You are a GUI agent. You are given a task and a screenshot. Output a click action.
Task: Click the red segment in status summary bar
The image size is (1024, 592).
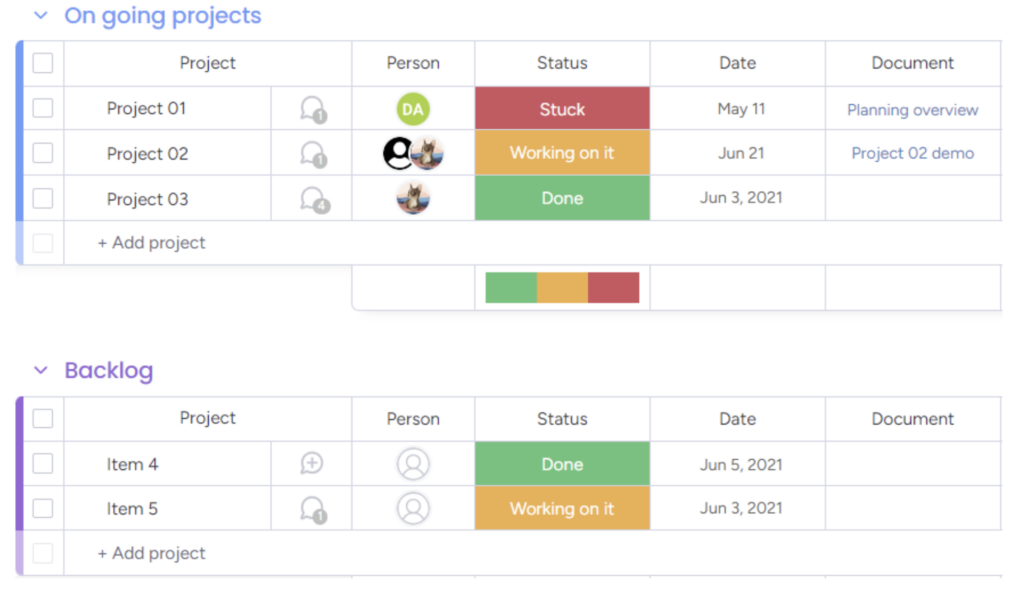tap(613, 288)
